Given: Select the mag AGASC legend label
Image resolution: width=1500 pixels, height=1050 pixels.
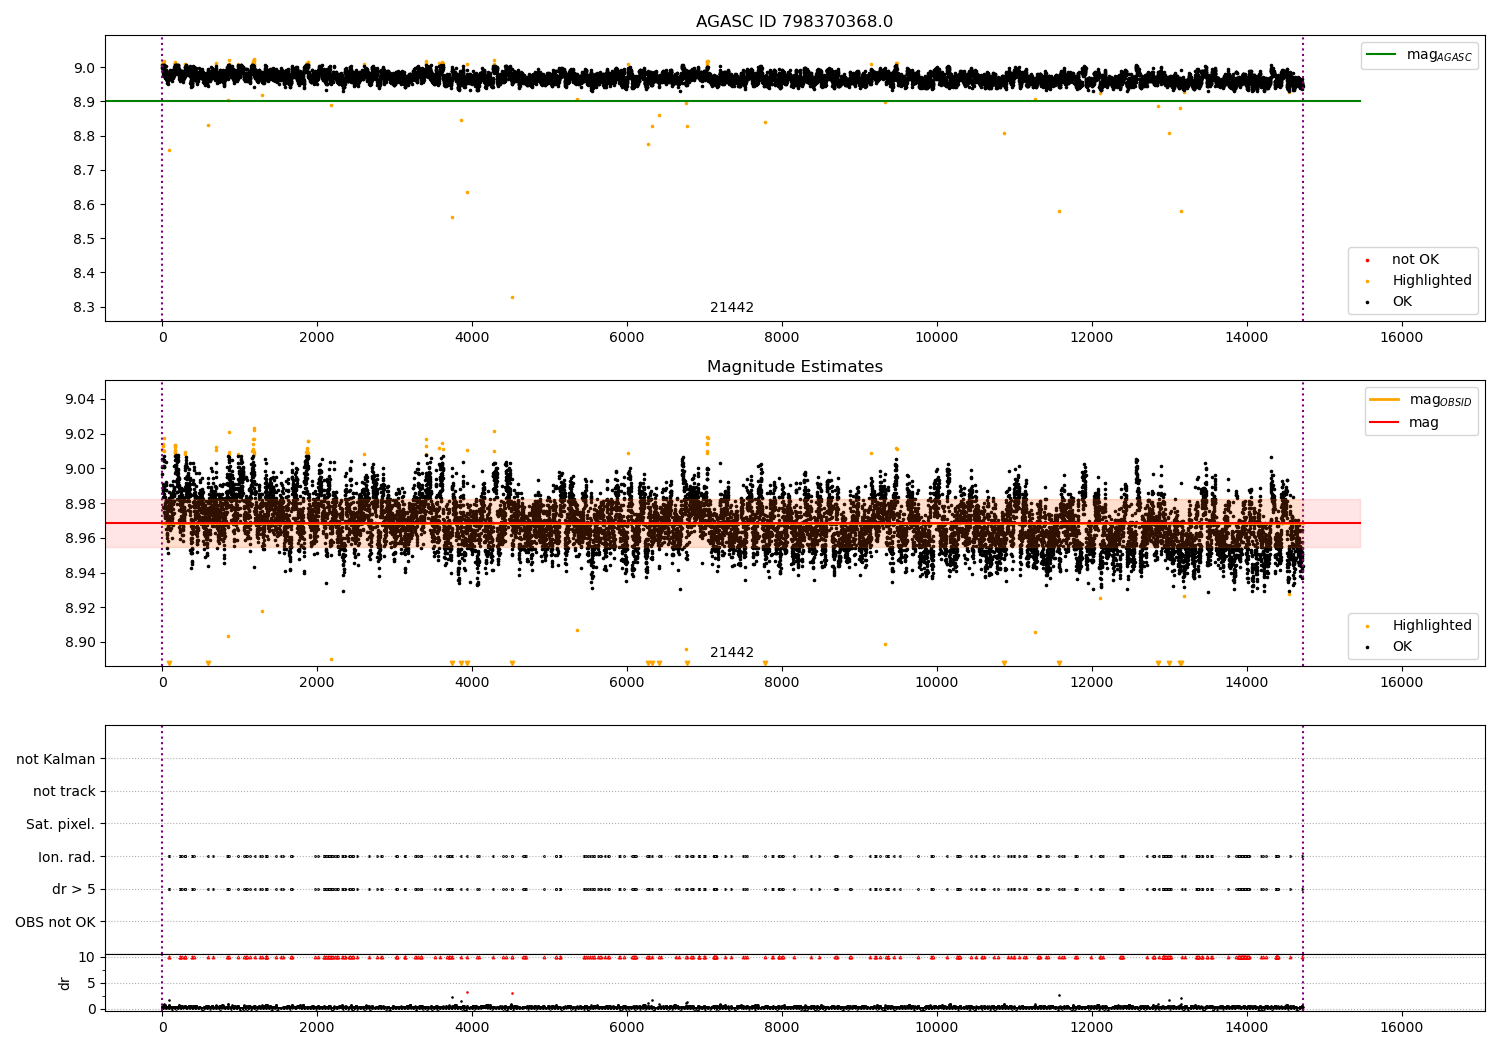Looking at the screenshot, I should [x=1439, y=55].
